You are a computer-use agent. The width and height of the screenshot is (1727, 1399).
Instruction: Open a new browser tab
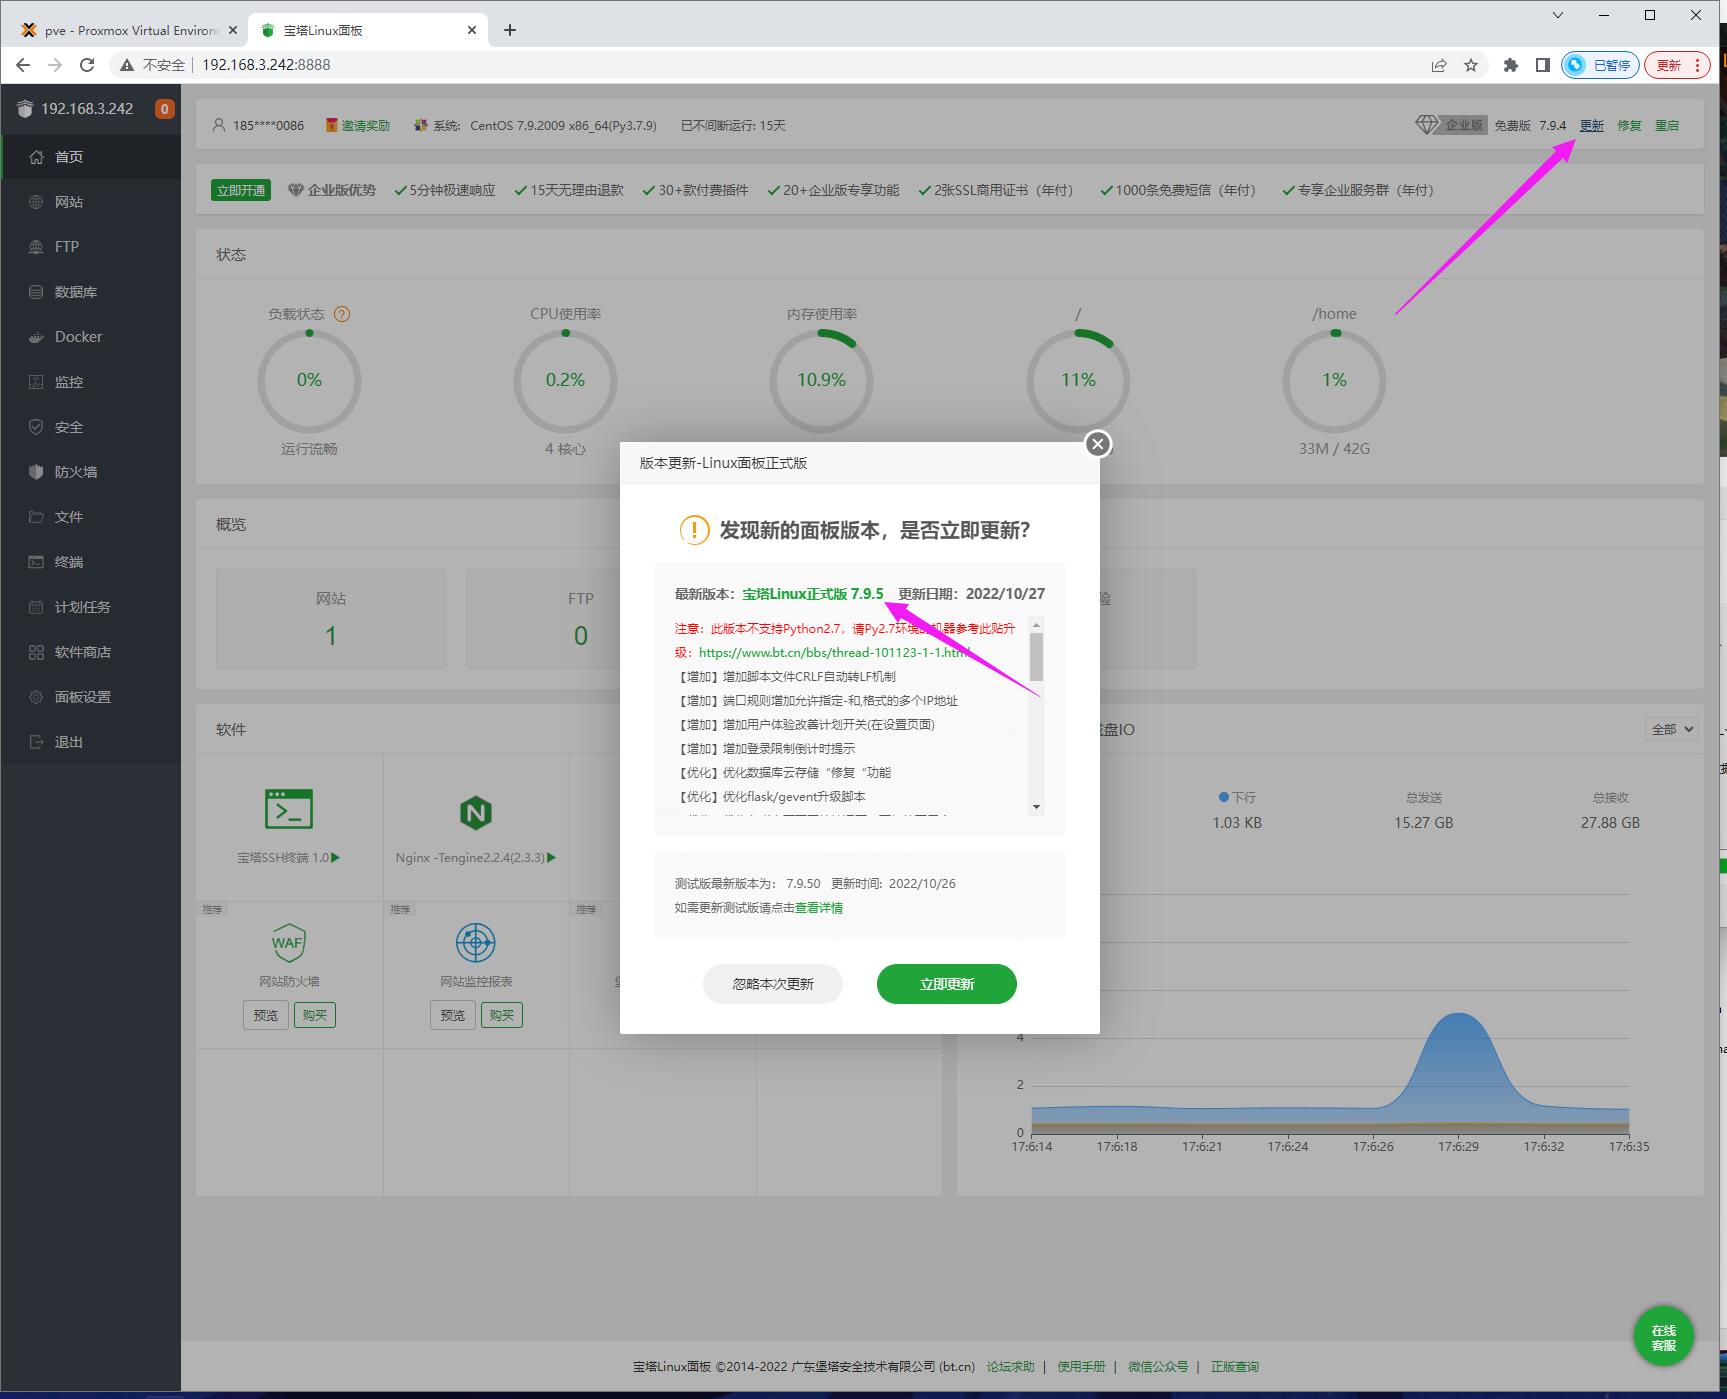(x=510, y=30)
